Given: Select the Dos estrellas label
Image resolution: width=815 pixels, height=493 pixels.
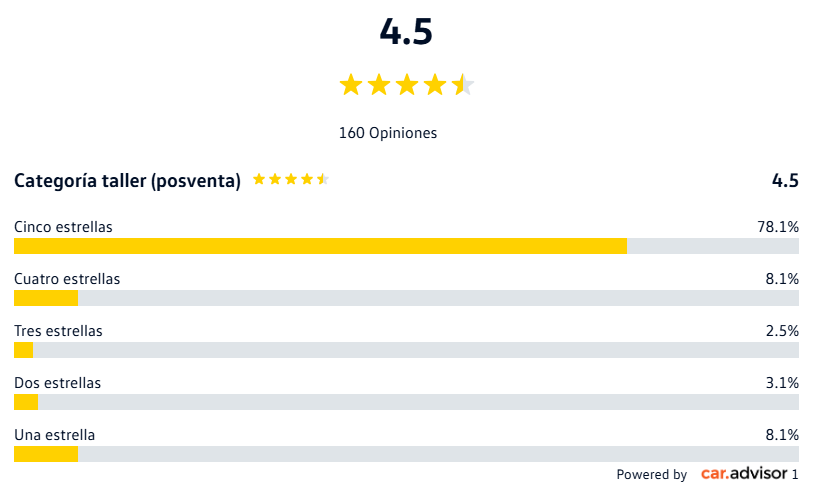Looking at the screenshot, I should tap(58, 383).
